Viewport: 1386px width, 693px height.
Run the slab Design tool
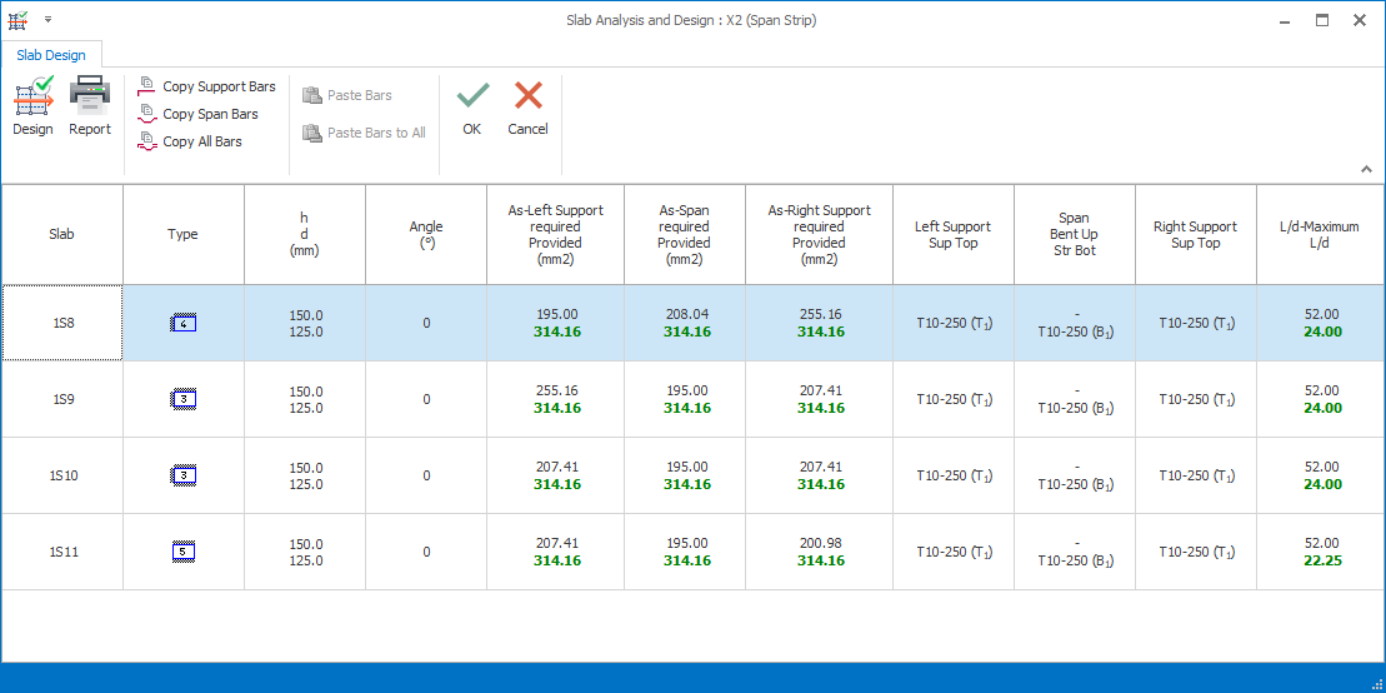tap(33, 106)
